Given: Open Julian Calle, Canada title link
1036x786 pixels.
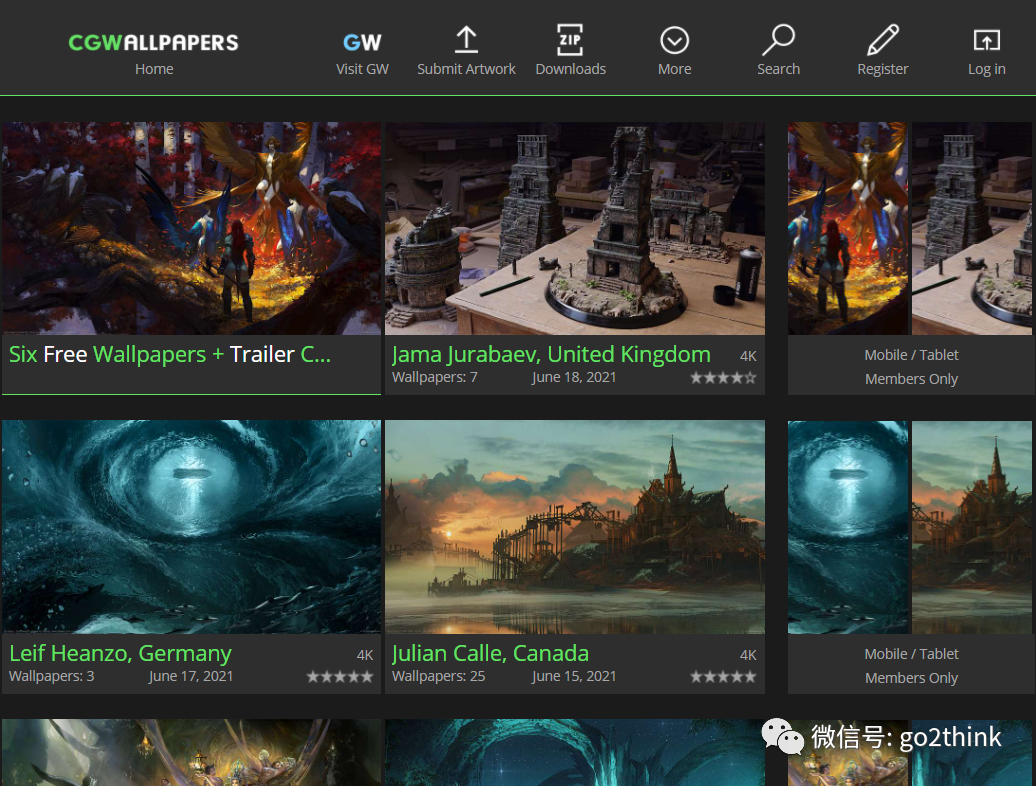Looking at the screenshot, I should pos(490,653).
